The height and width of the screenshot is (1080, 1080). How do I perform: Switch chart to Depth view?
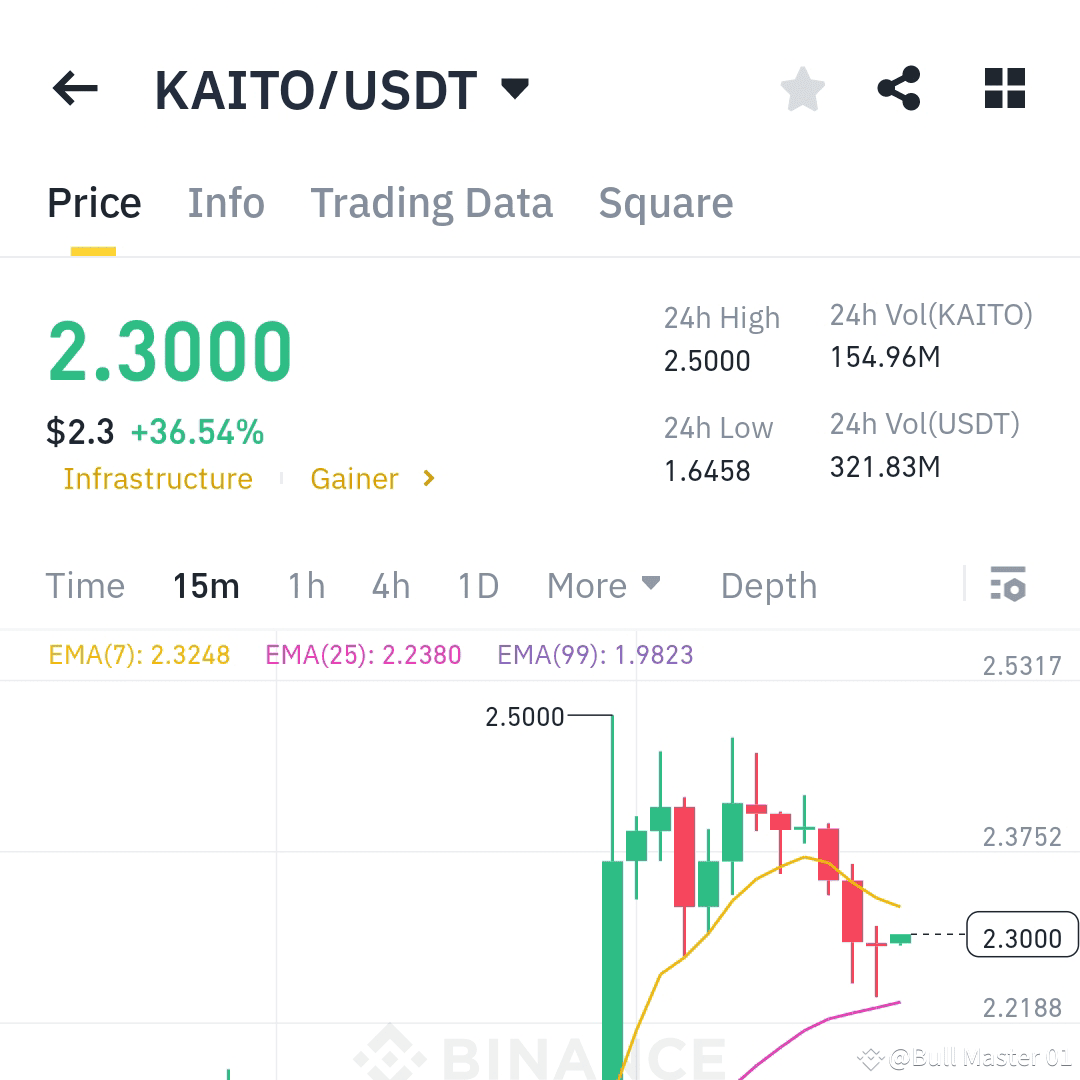coord(768,586)
